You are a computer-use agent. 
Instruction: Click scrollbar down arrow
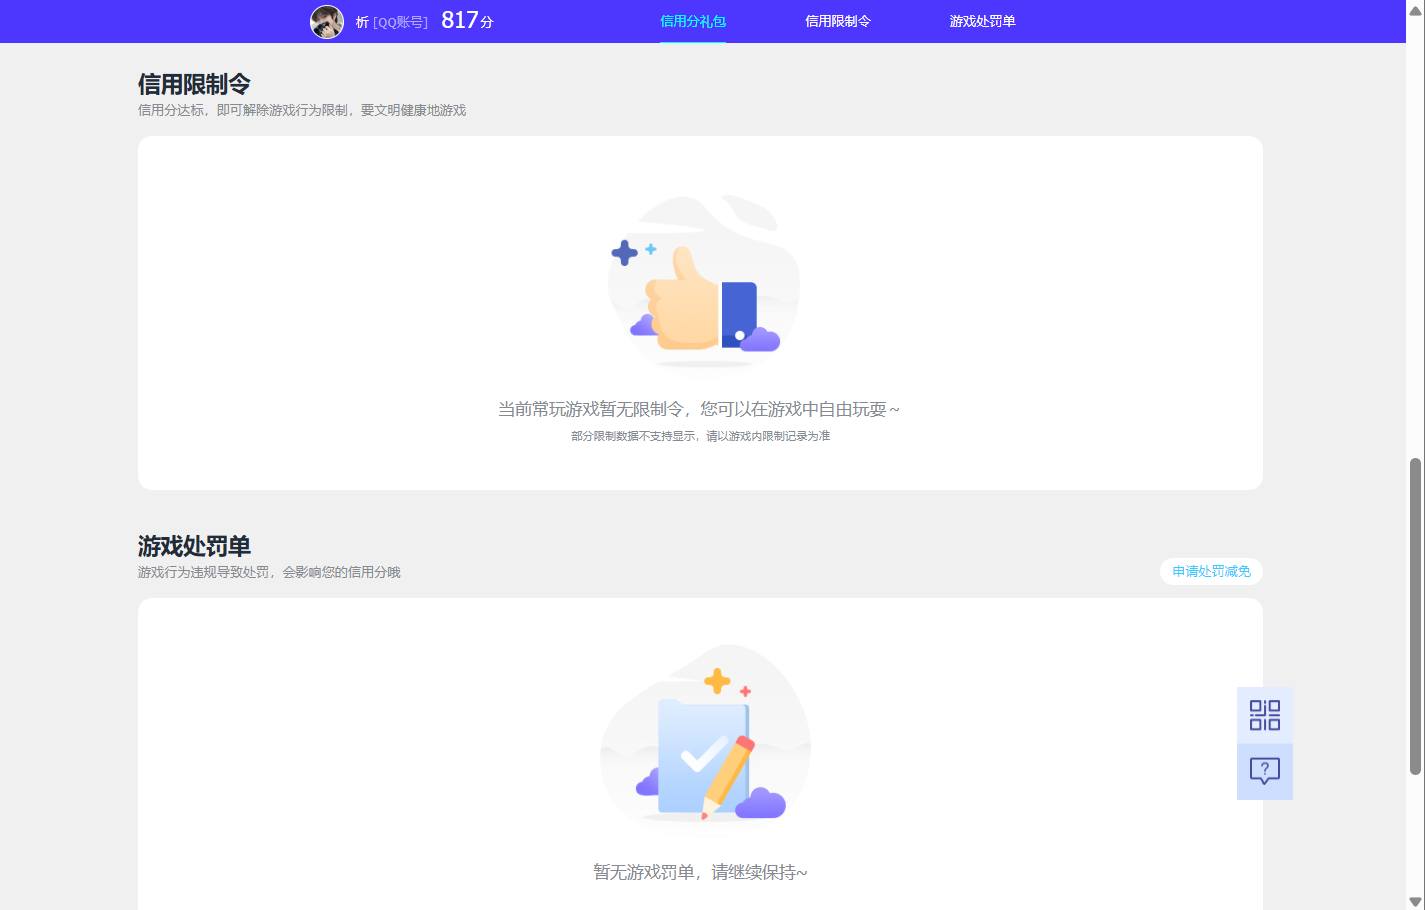(x=1415, y=901)
